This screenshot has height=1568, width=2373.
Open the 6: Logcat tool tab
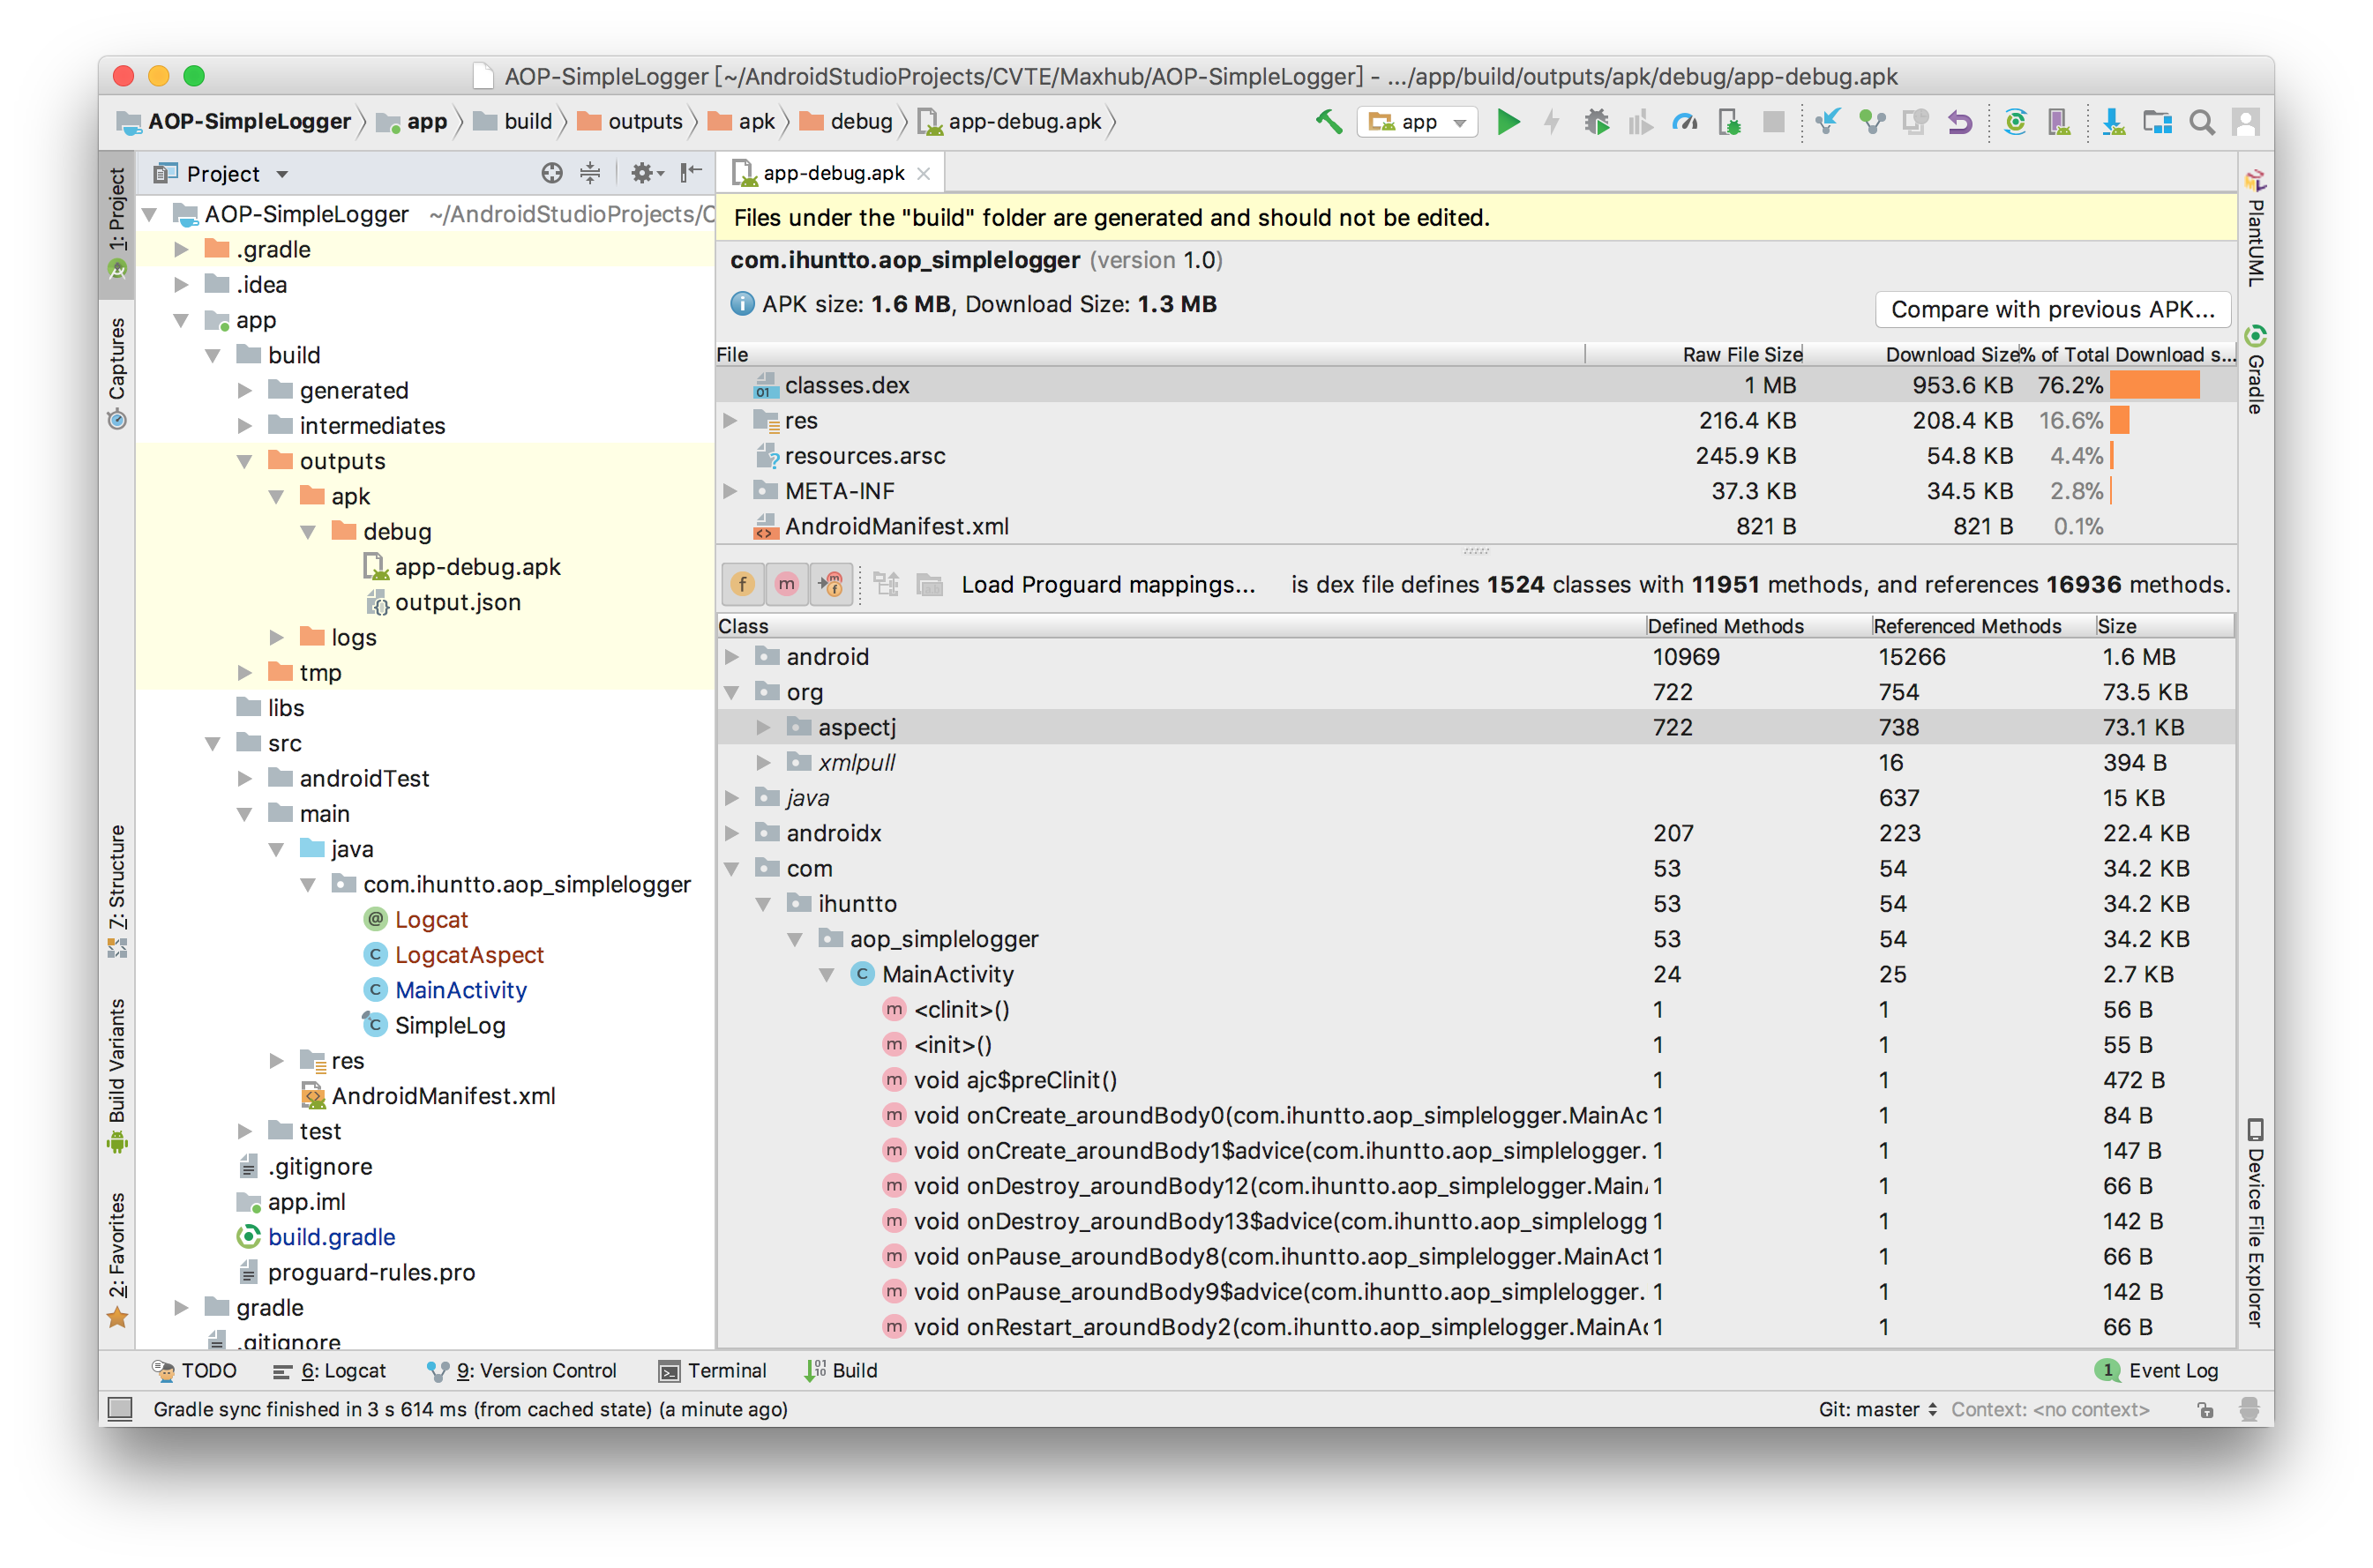pos(329,1370)
